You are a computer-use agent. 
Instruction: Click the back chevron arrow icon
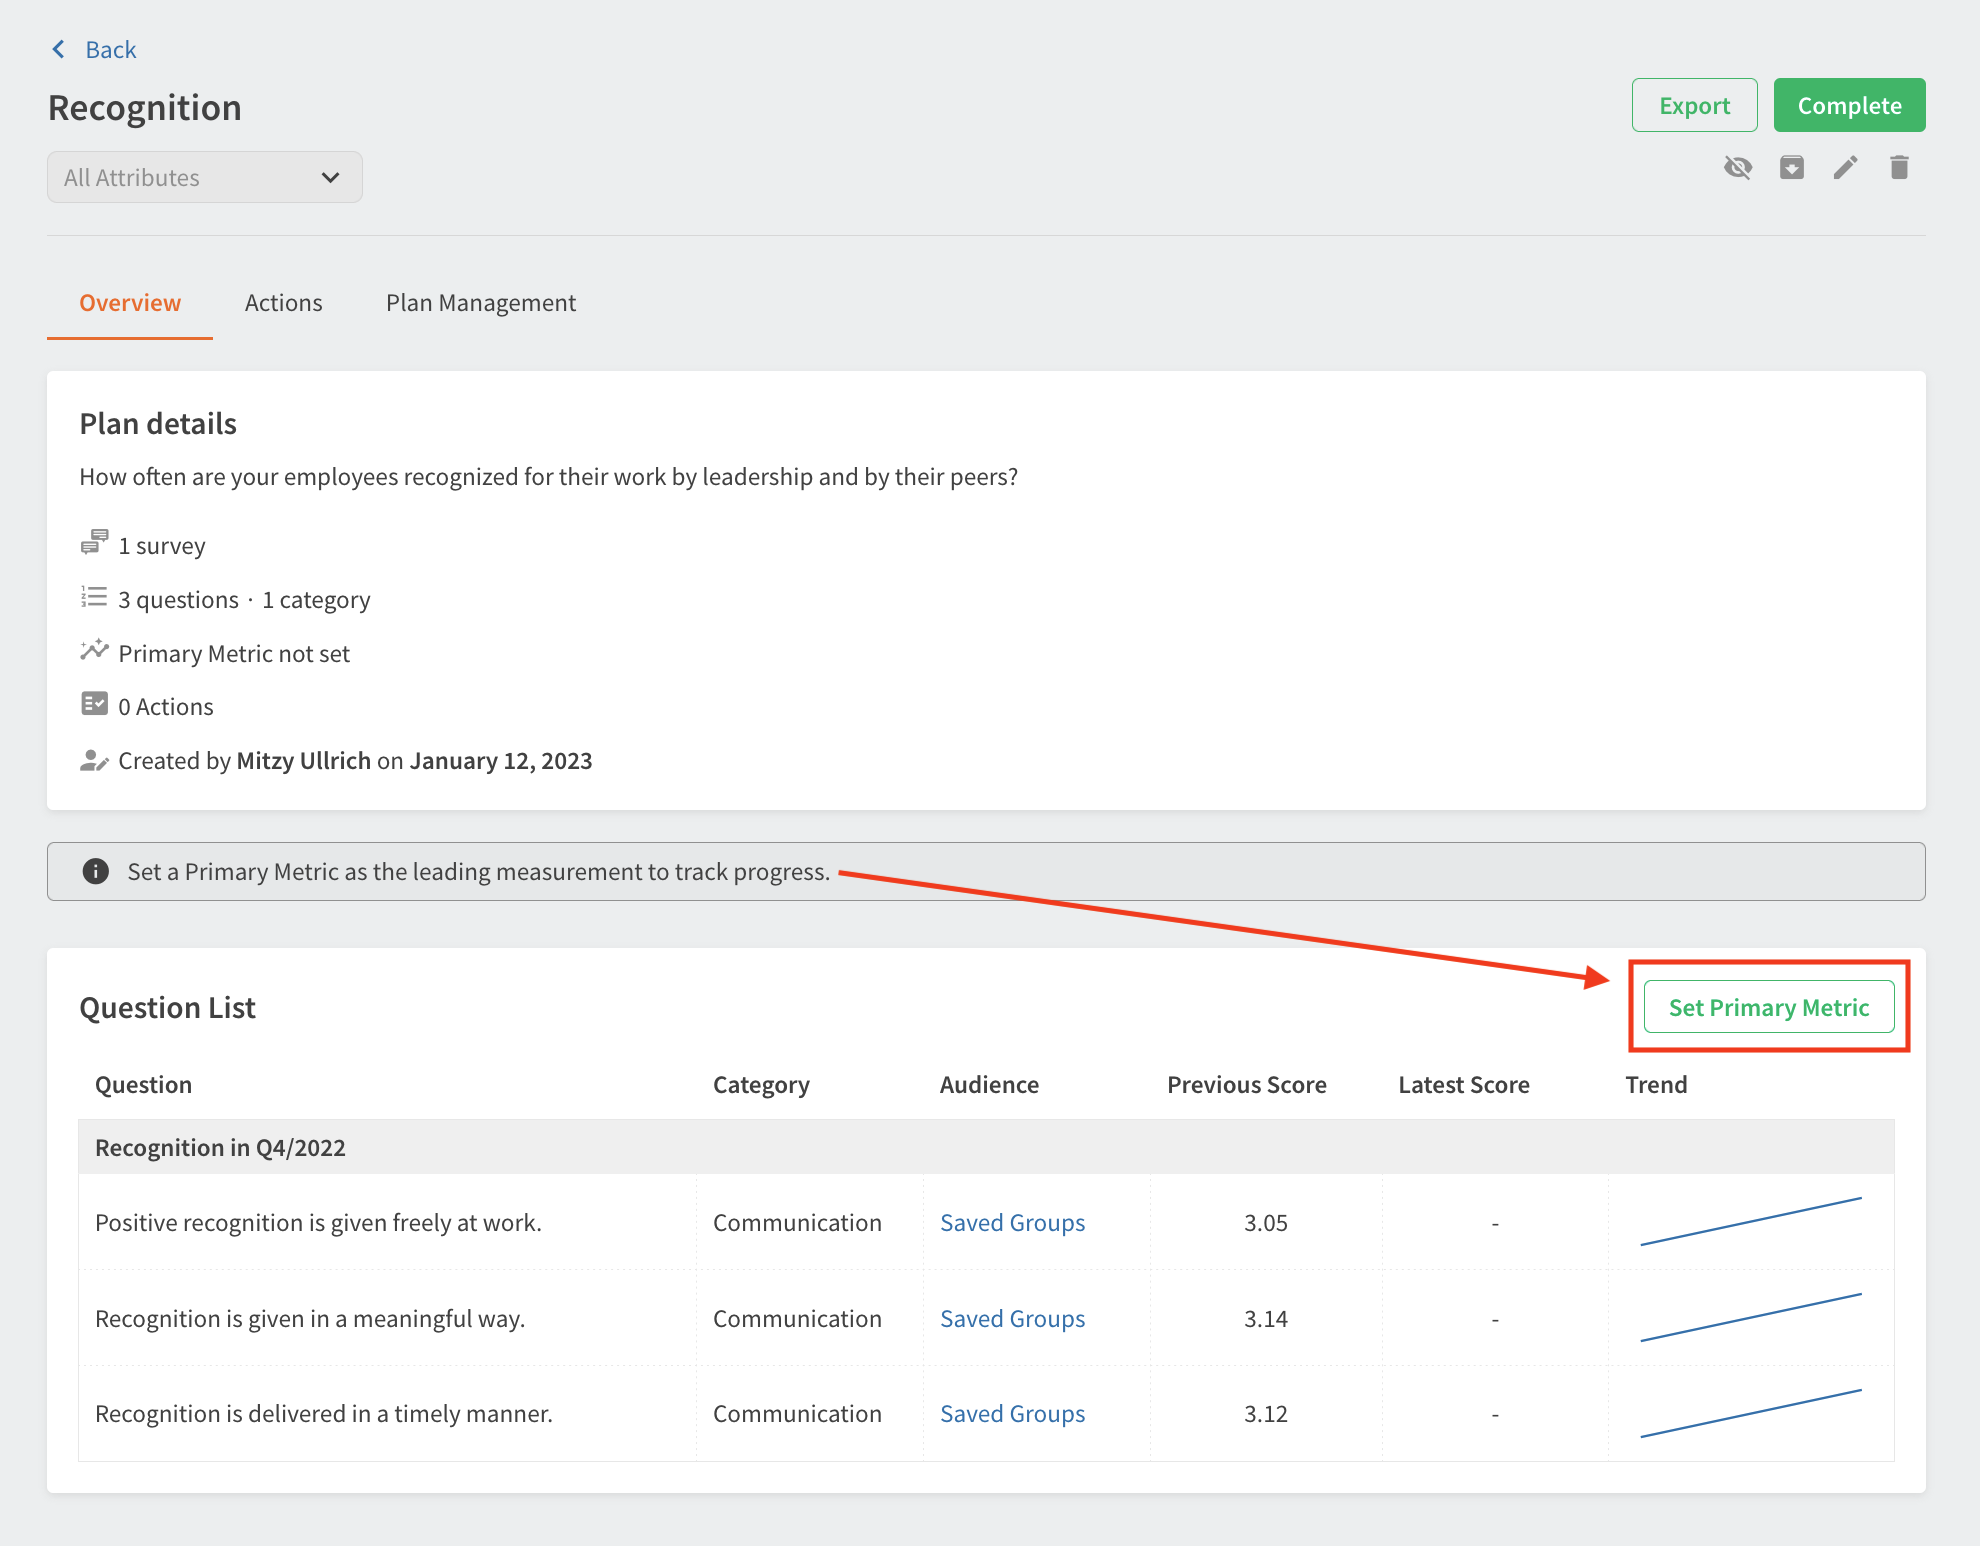[x=59, y=49]
